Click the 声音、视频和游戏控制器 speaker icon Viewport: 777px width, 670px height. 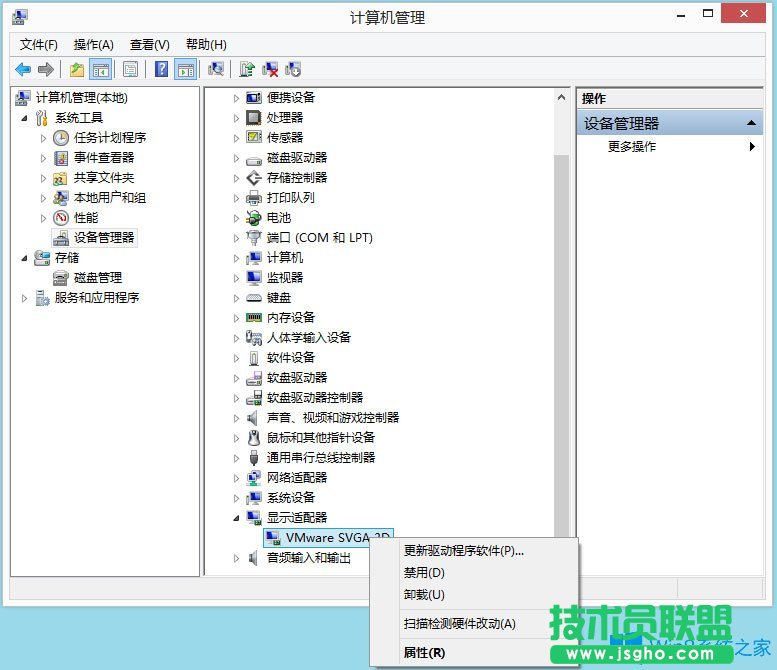tap(253, 418)
